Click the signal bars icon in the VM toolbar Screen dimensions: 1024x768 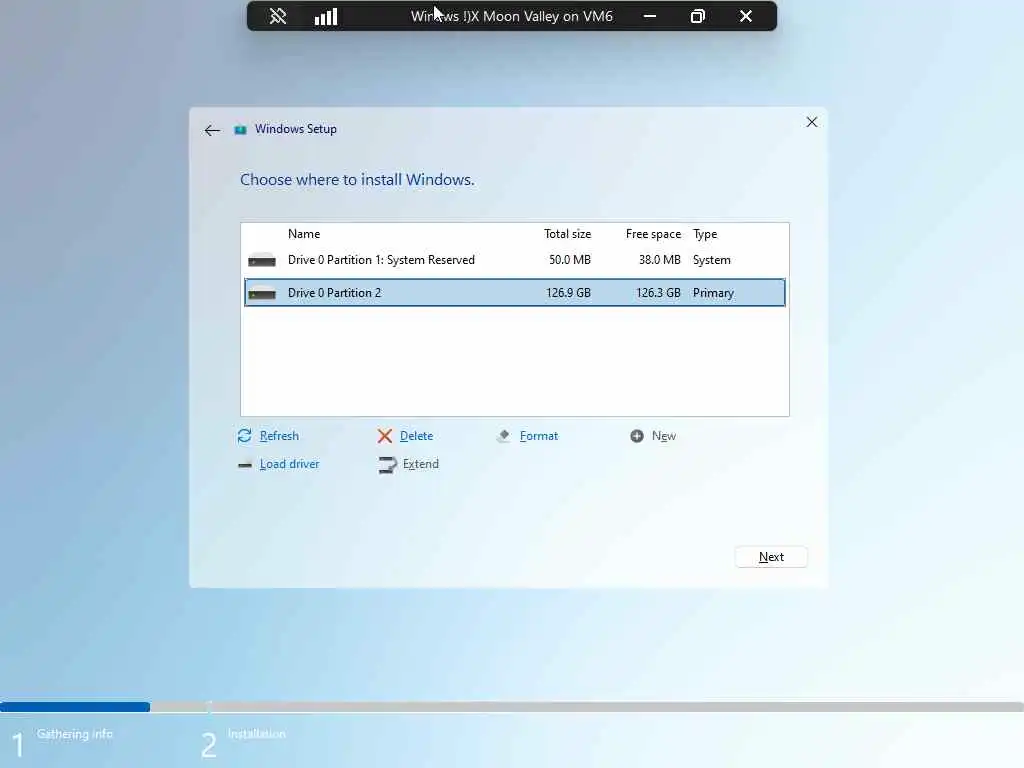pyautogui.click(x=326, y=16)
